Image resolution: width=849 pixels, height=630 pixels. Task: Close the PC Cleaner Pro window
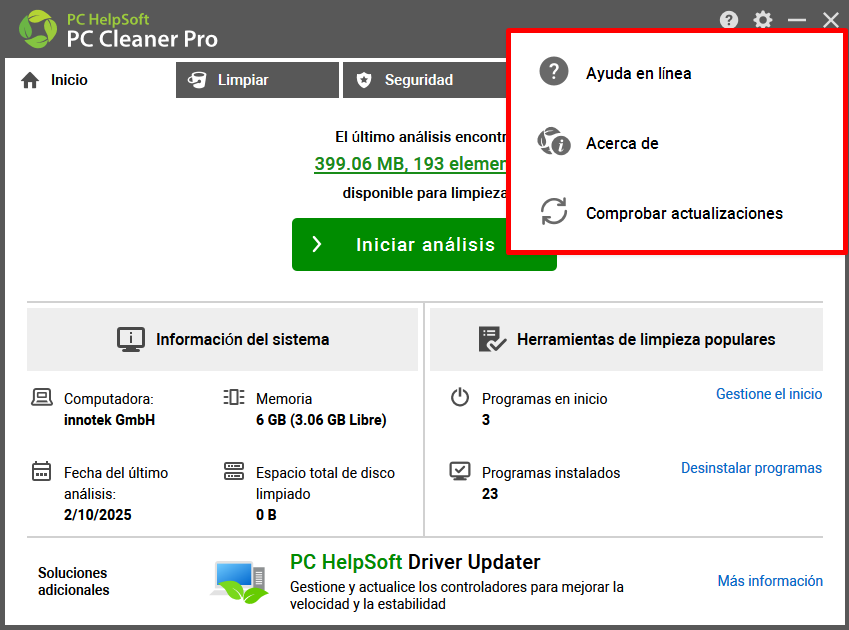(830, 20)
